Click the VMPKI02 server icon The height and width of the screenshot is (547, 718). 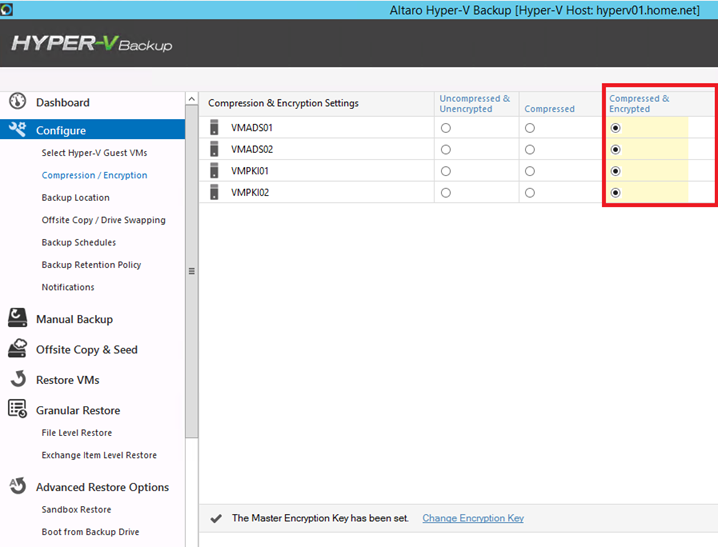(214, 192)
